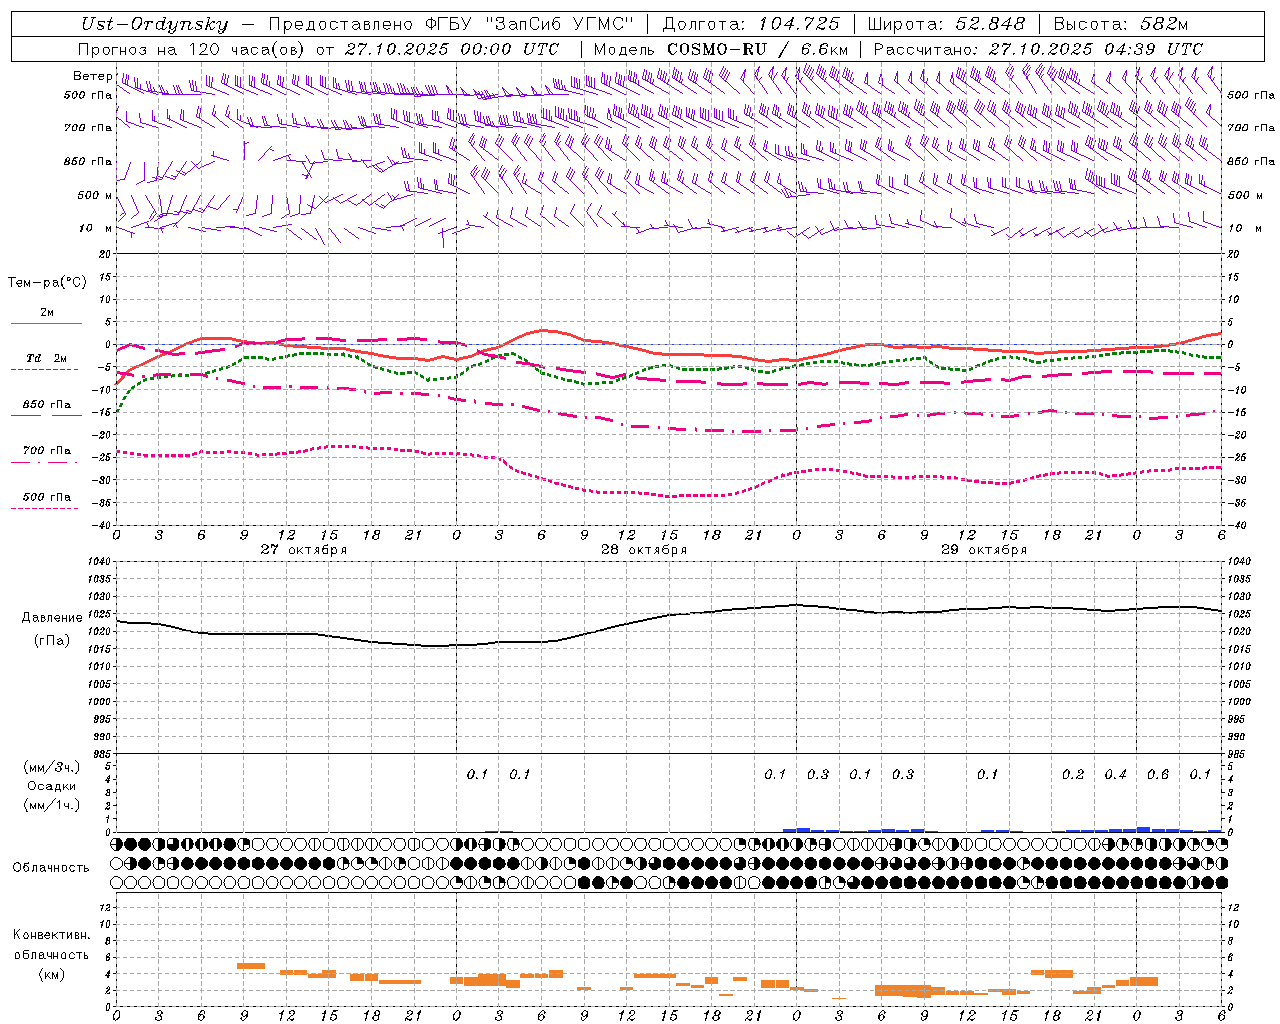This screenshot has width=1280, height=1024.
Task: Click the '0.6' precipitation value
Action: pos(1158,775)
